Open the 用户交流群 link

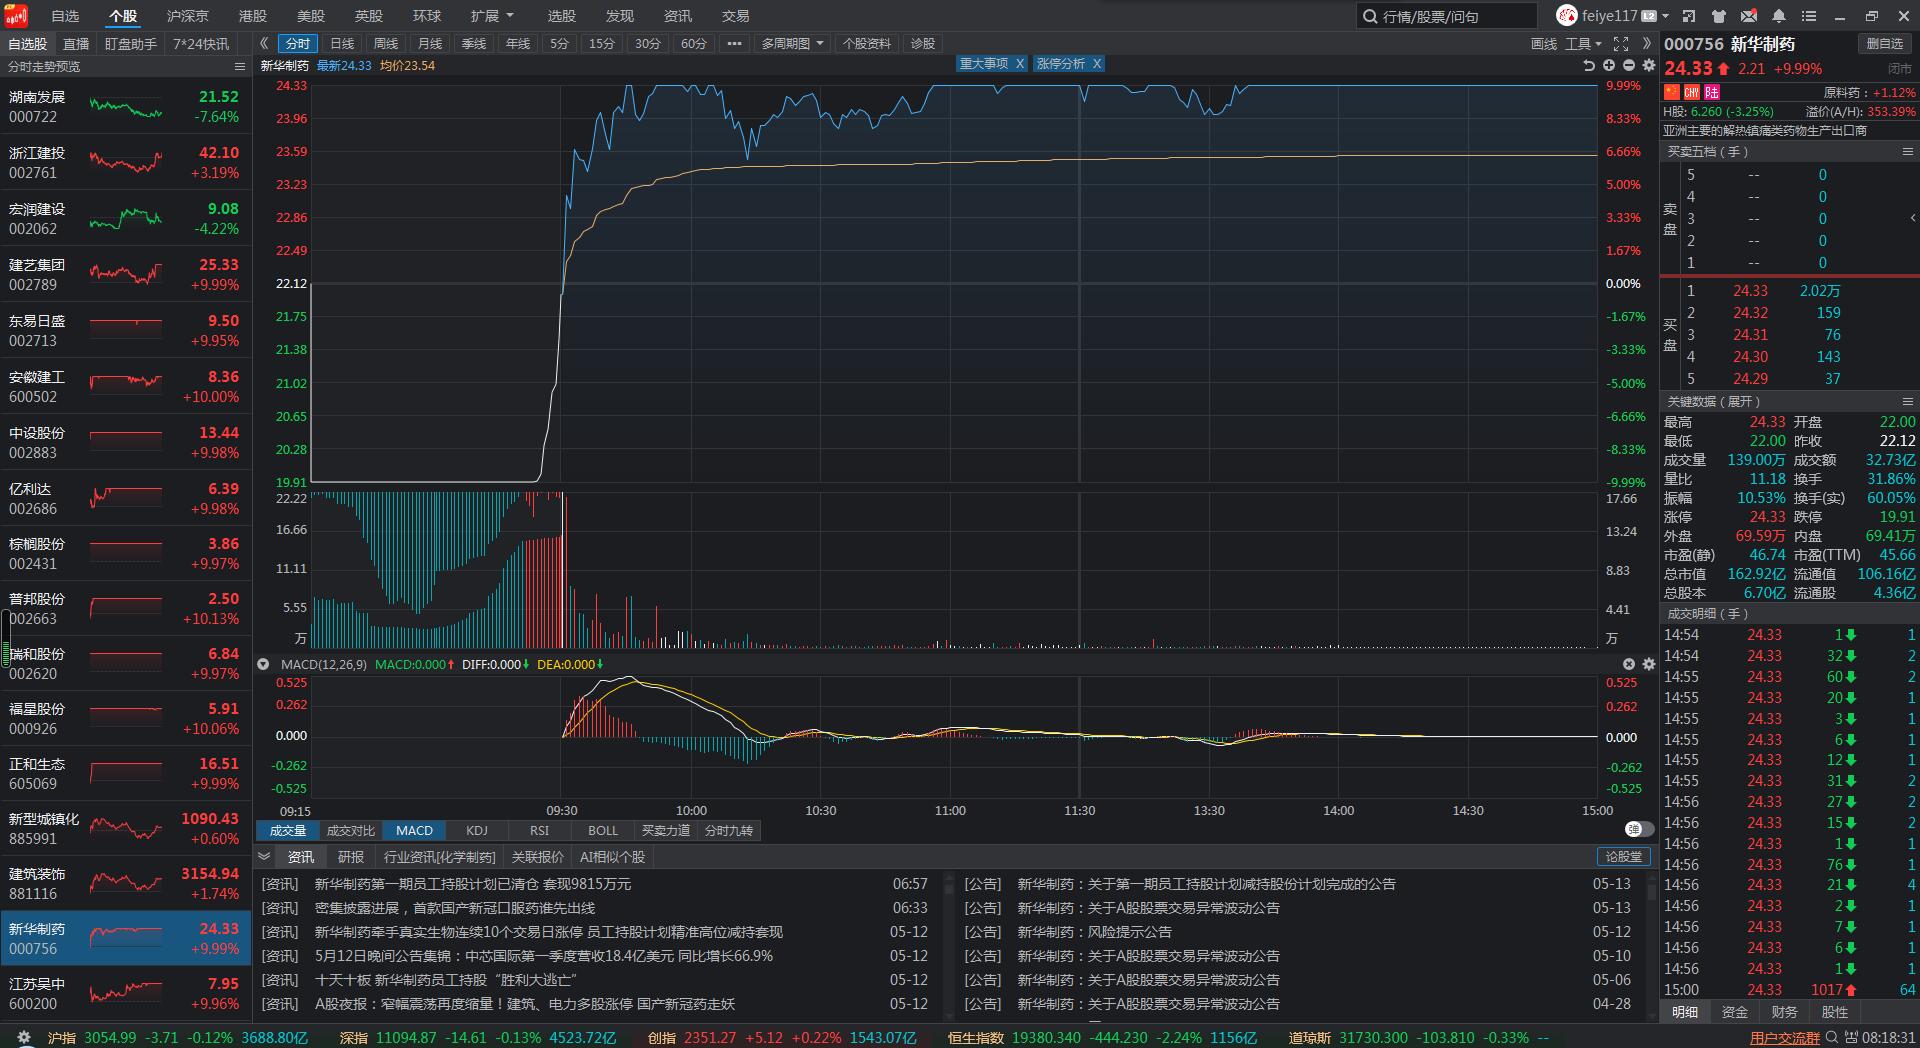pyautogui.click(x=1785, y=1038)
